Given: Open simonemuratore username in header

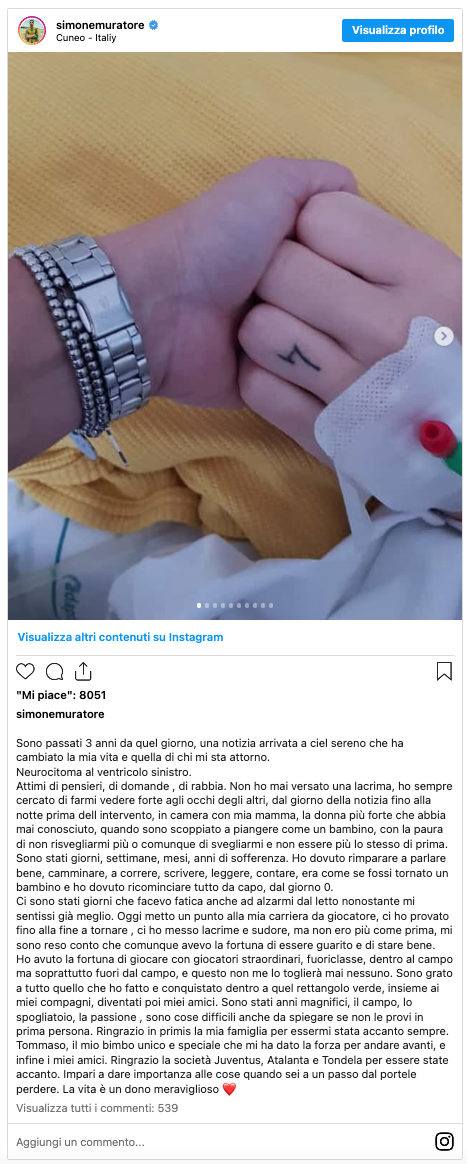Looking at the screenshot, I should click(x=101, y=25).
